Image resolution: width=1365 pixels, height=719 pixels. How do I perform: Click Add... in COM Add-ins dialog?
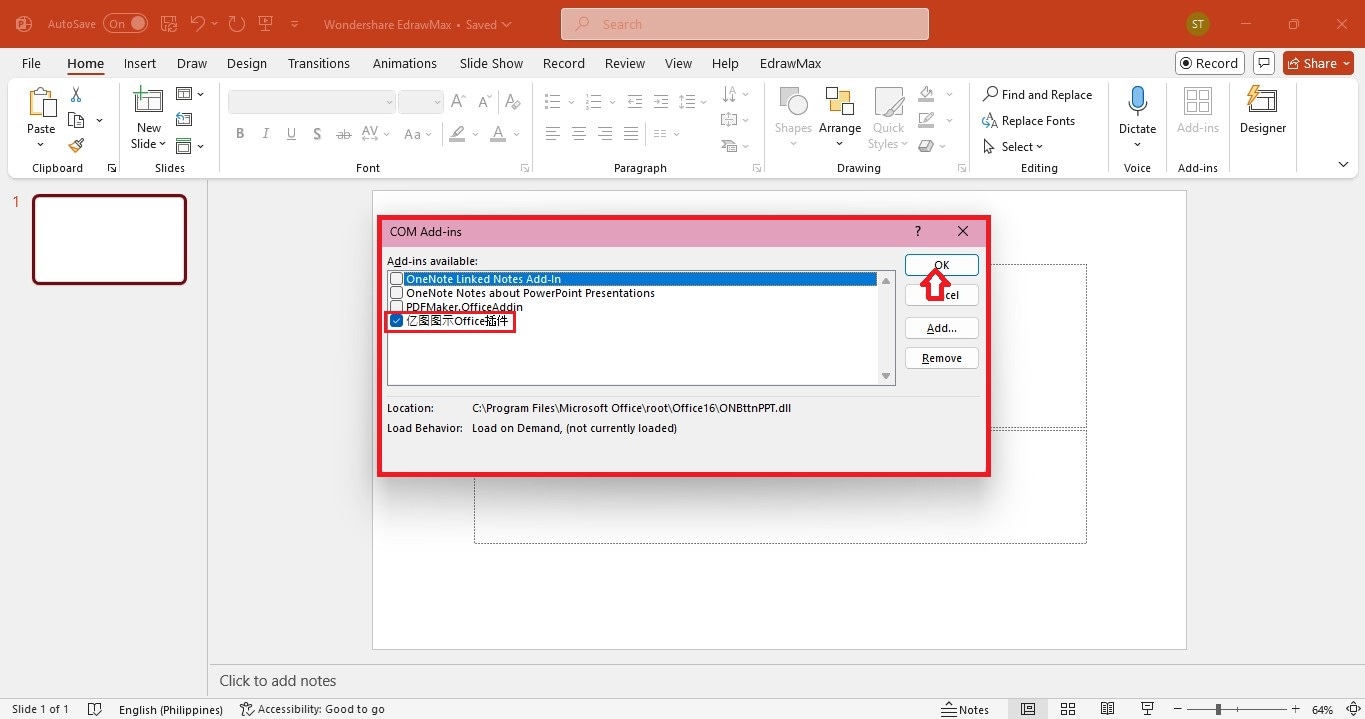942,328
